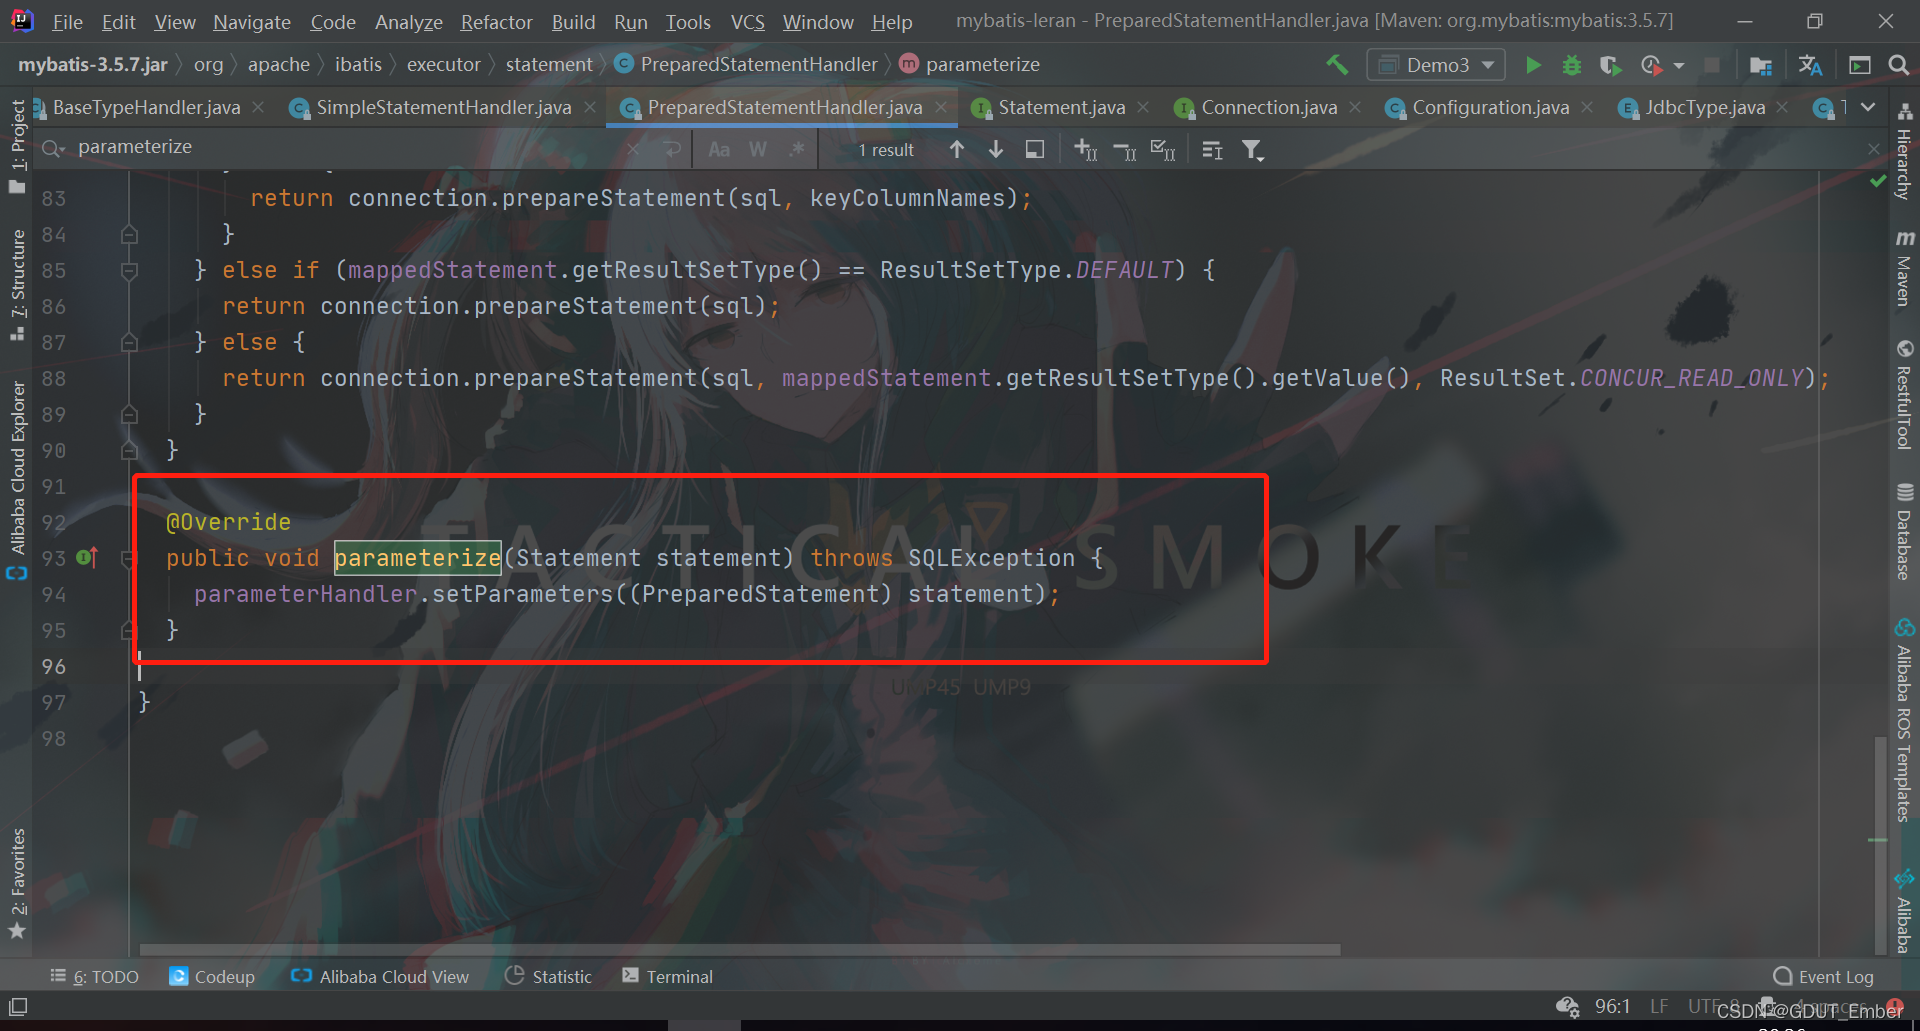The height and width of the screenshot is (1031, 1920).
Task: Expand the hidden editor tabs chevron
Action: point(1868,107)
